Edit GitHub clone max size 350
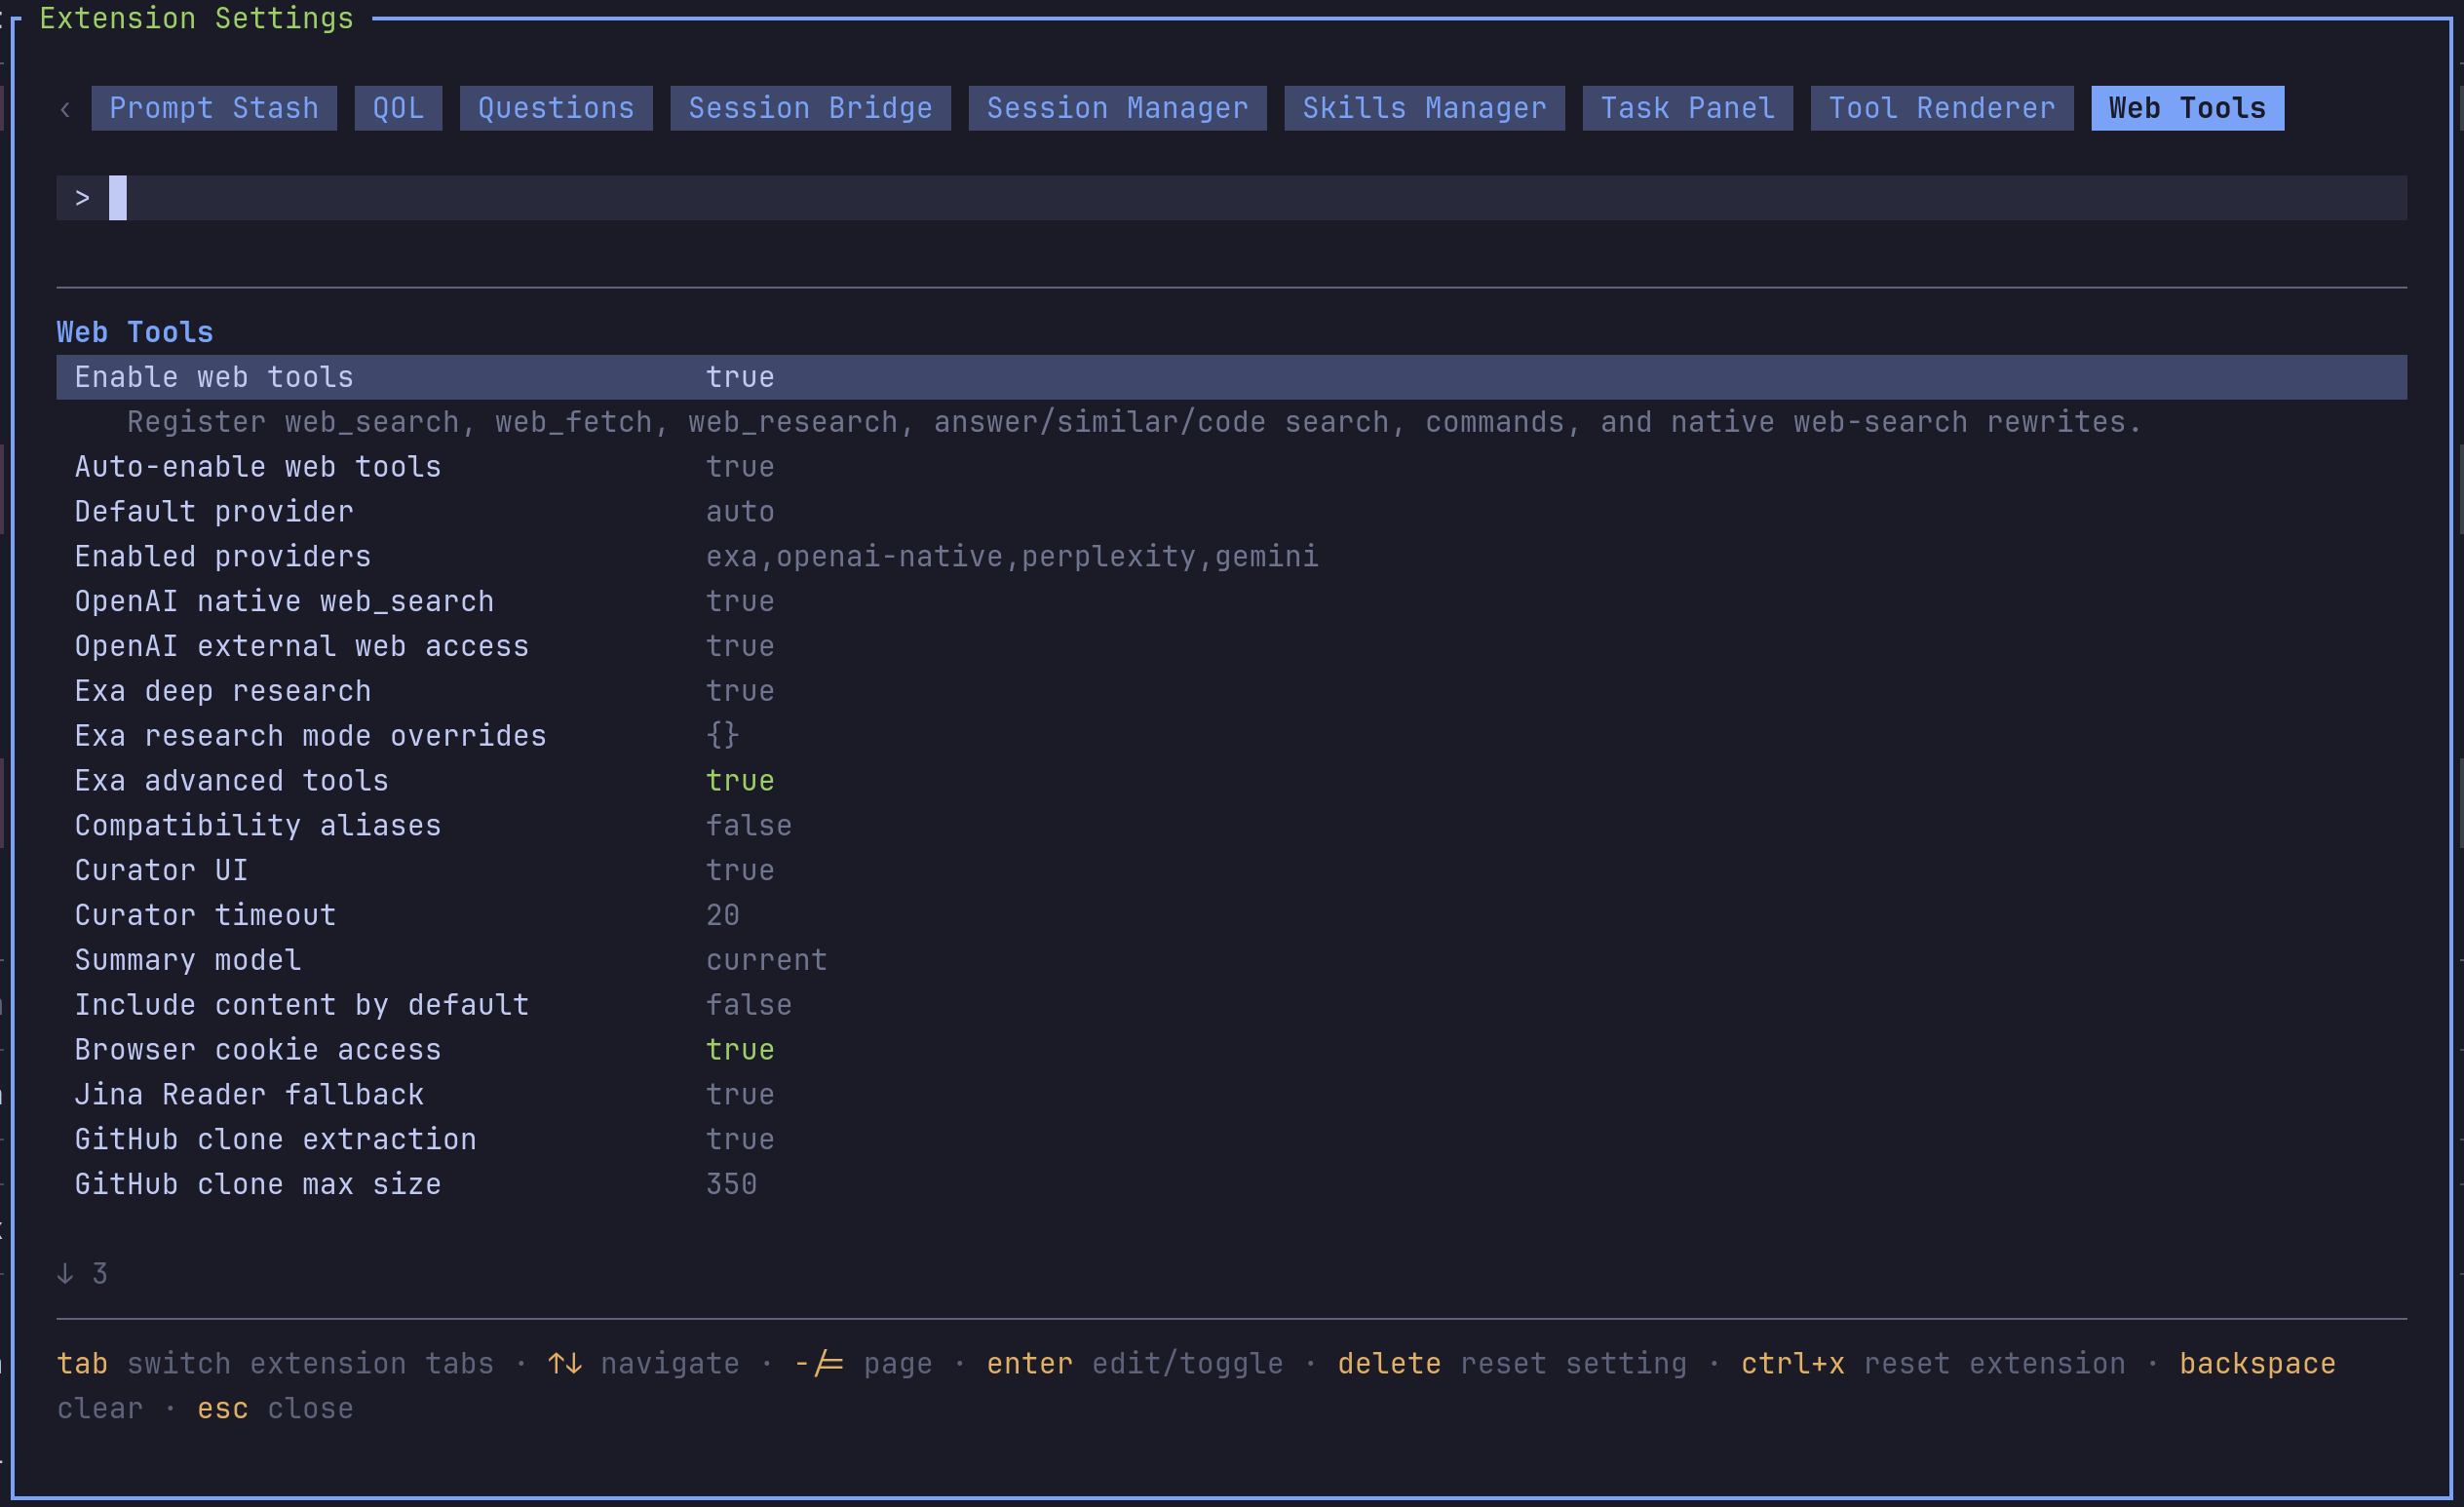The image size is (2464, 1507). pos(732,1185)
